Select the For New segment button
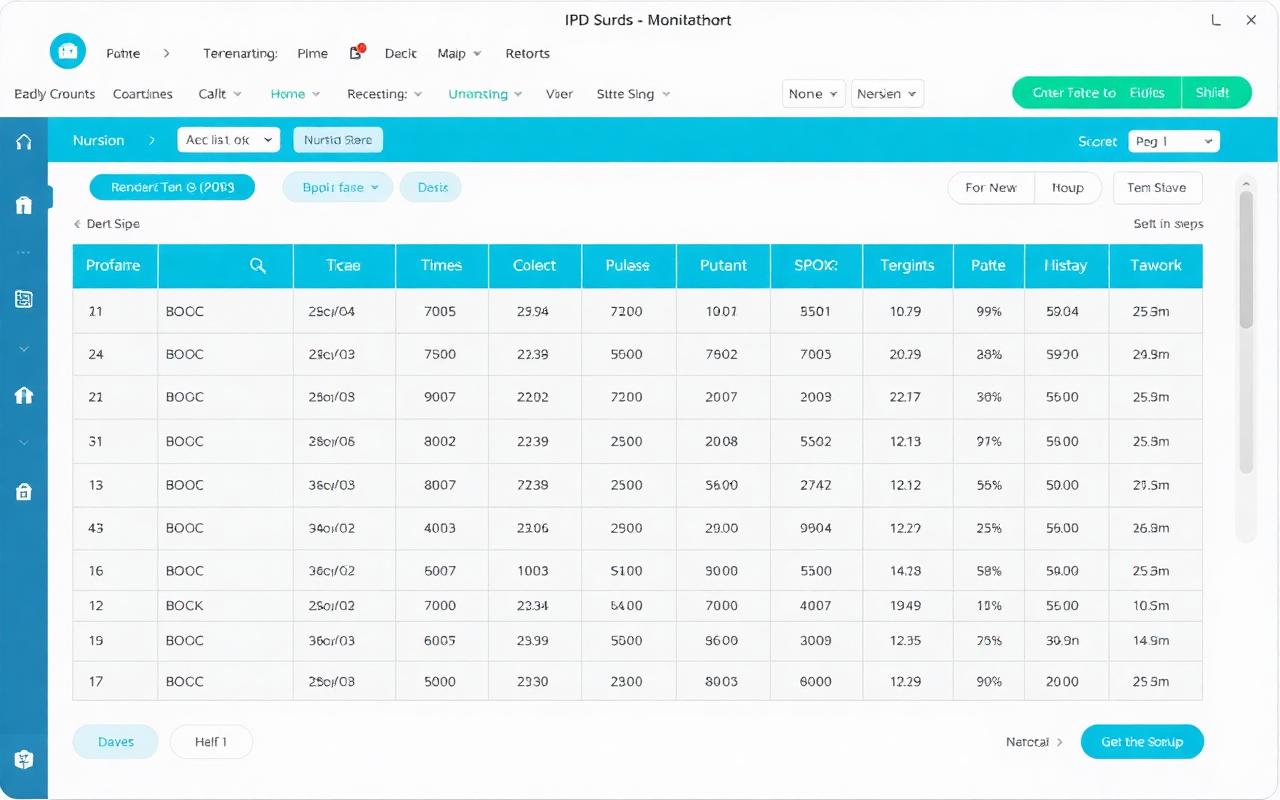The width and height of the screenshot is (1280, 800). point(990,188)
